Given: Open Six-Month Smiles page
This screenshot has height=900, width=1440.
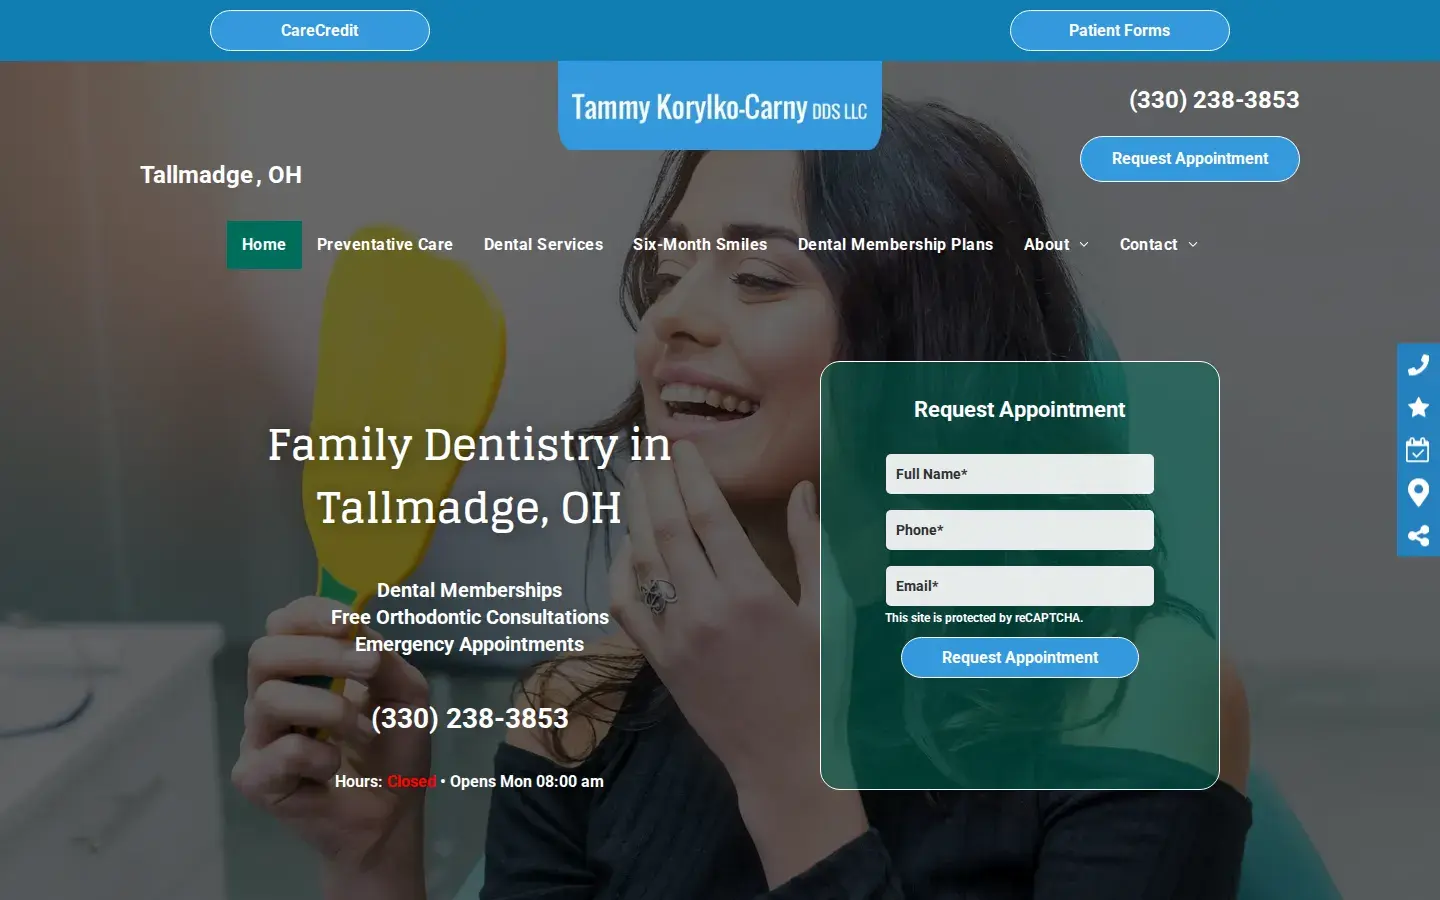Looking at the screenshot, I should tap(700, 245).
